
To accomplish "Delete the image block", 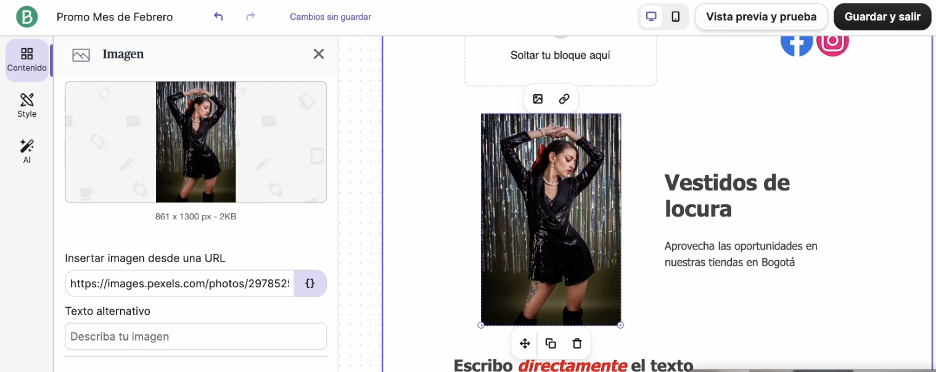I will (x=577, y=343).
